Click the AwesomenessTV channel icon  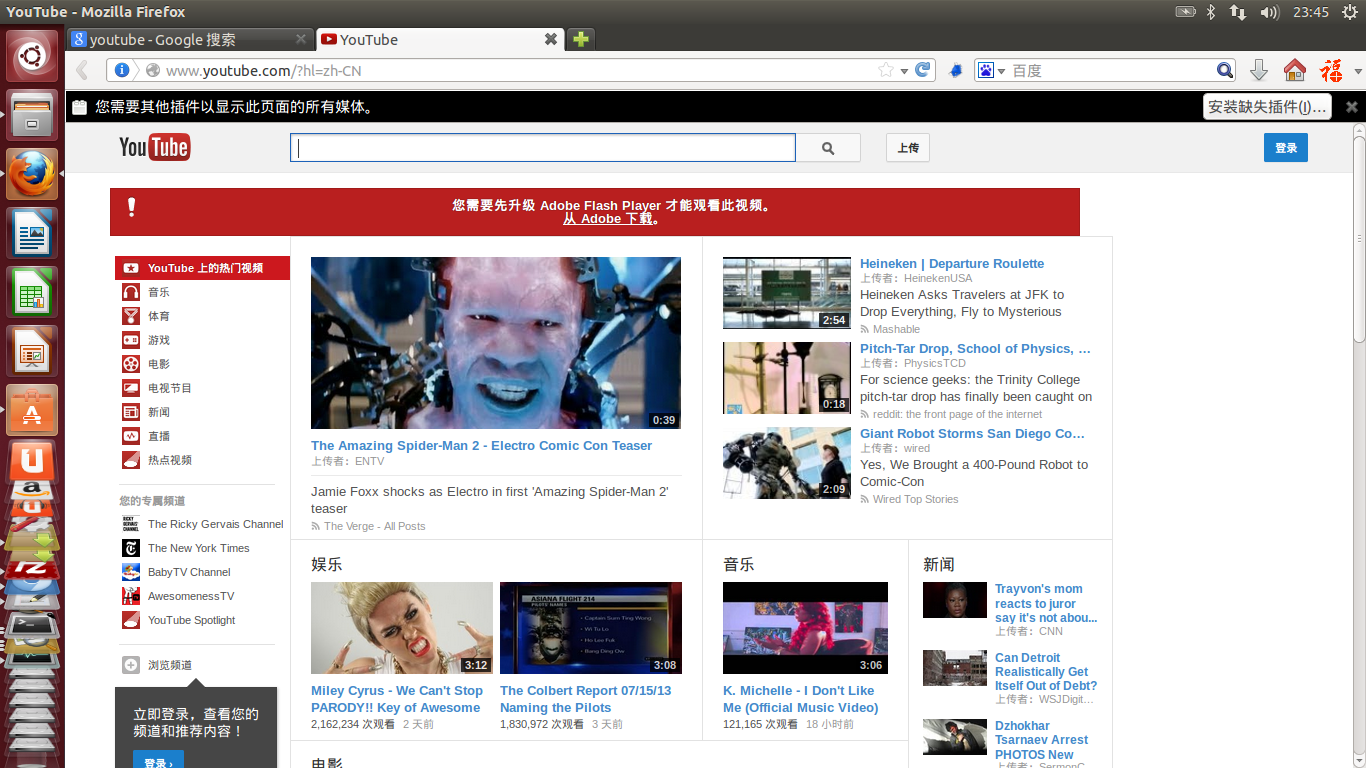coord(131,596)
